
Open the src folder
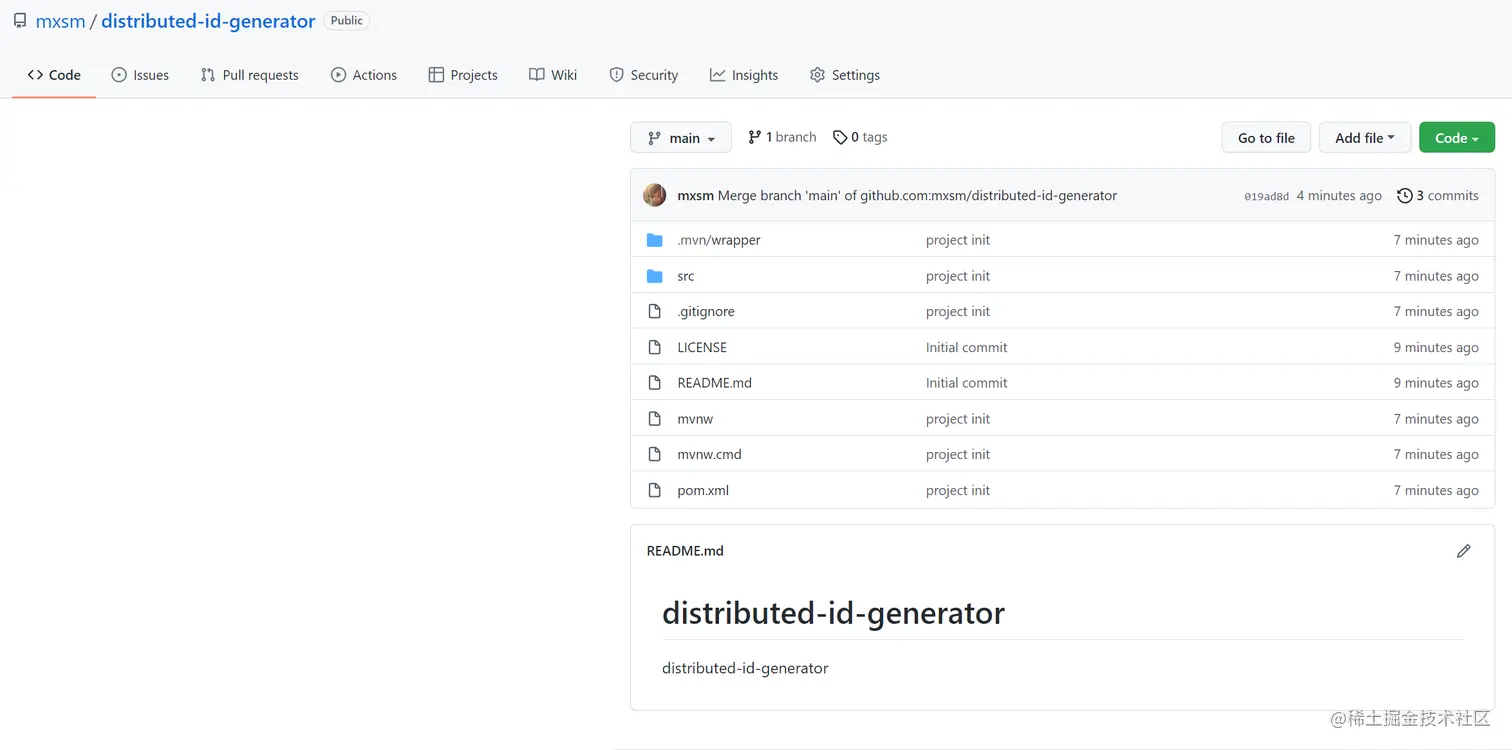click(x=685, y=276)
